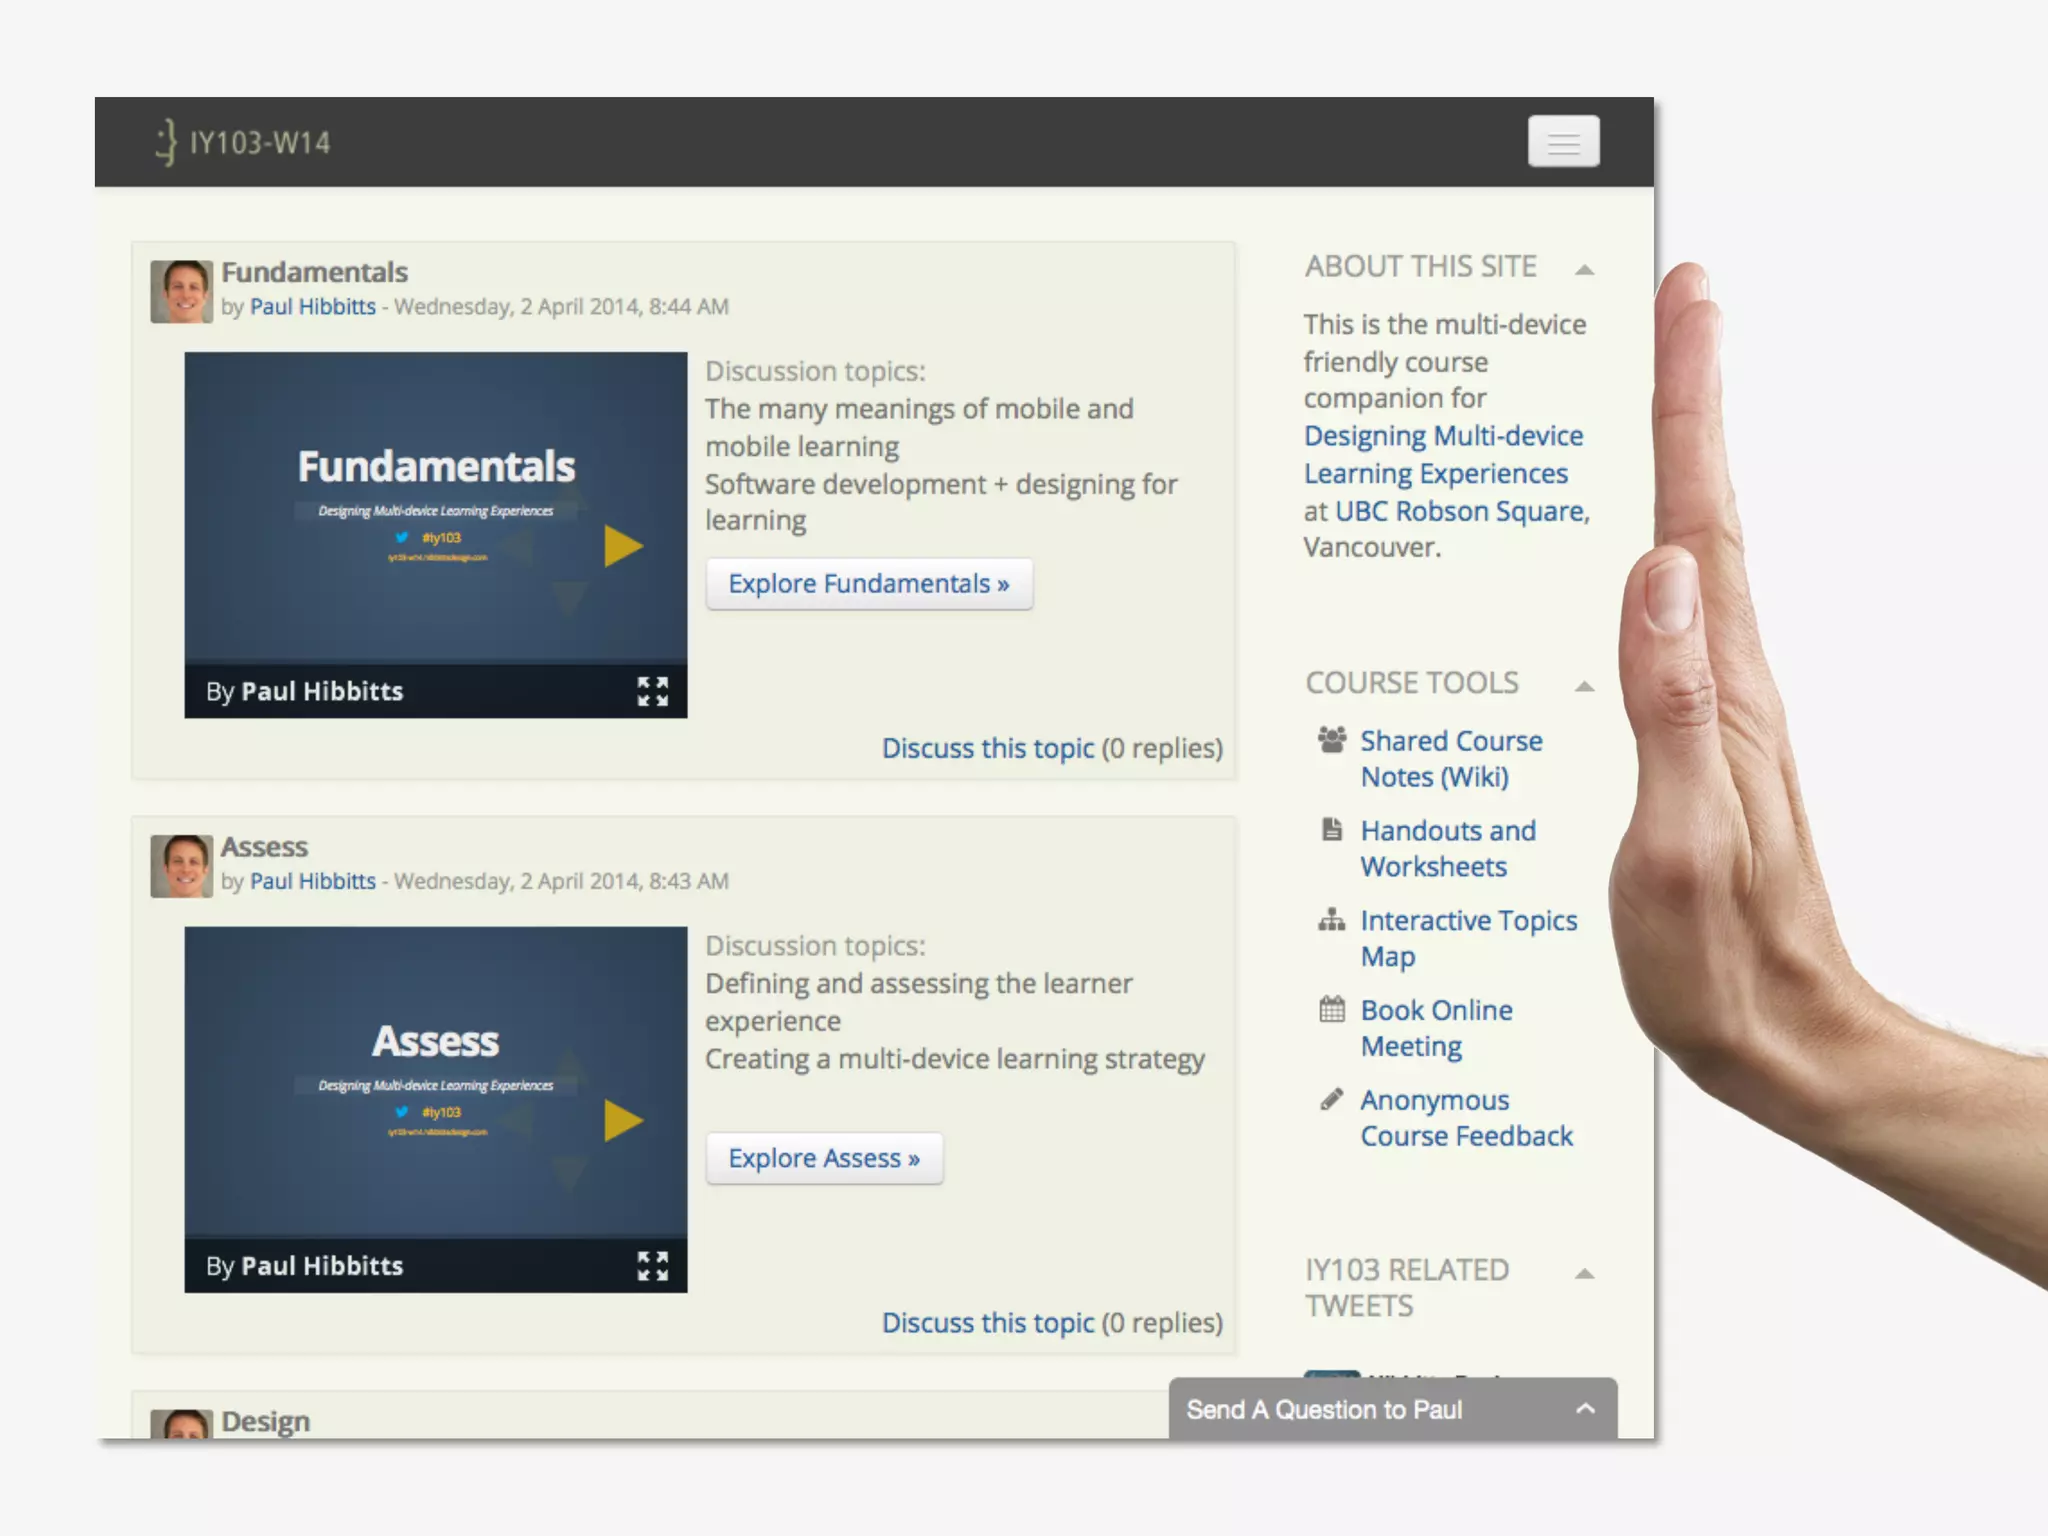
Task: Click the Interactive Topics Map sitemap icon
Action: coord(1331,919)
